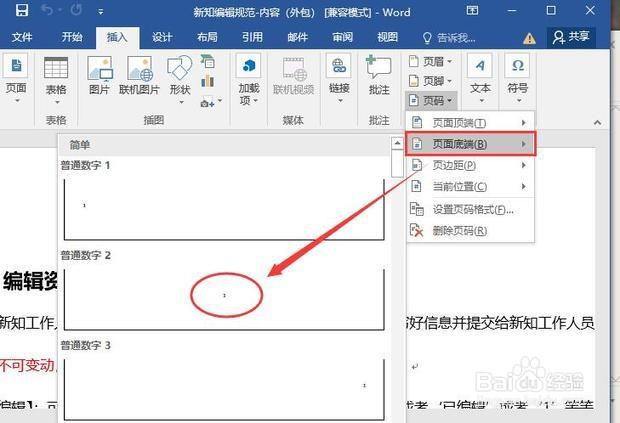
Task: Click 设置页码格式(F)... menu item
Action: tap(470, 210)
